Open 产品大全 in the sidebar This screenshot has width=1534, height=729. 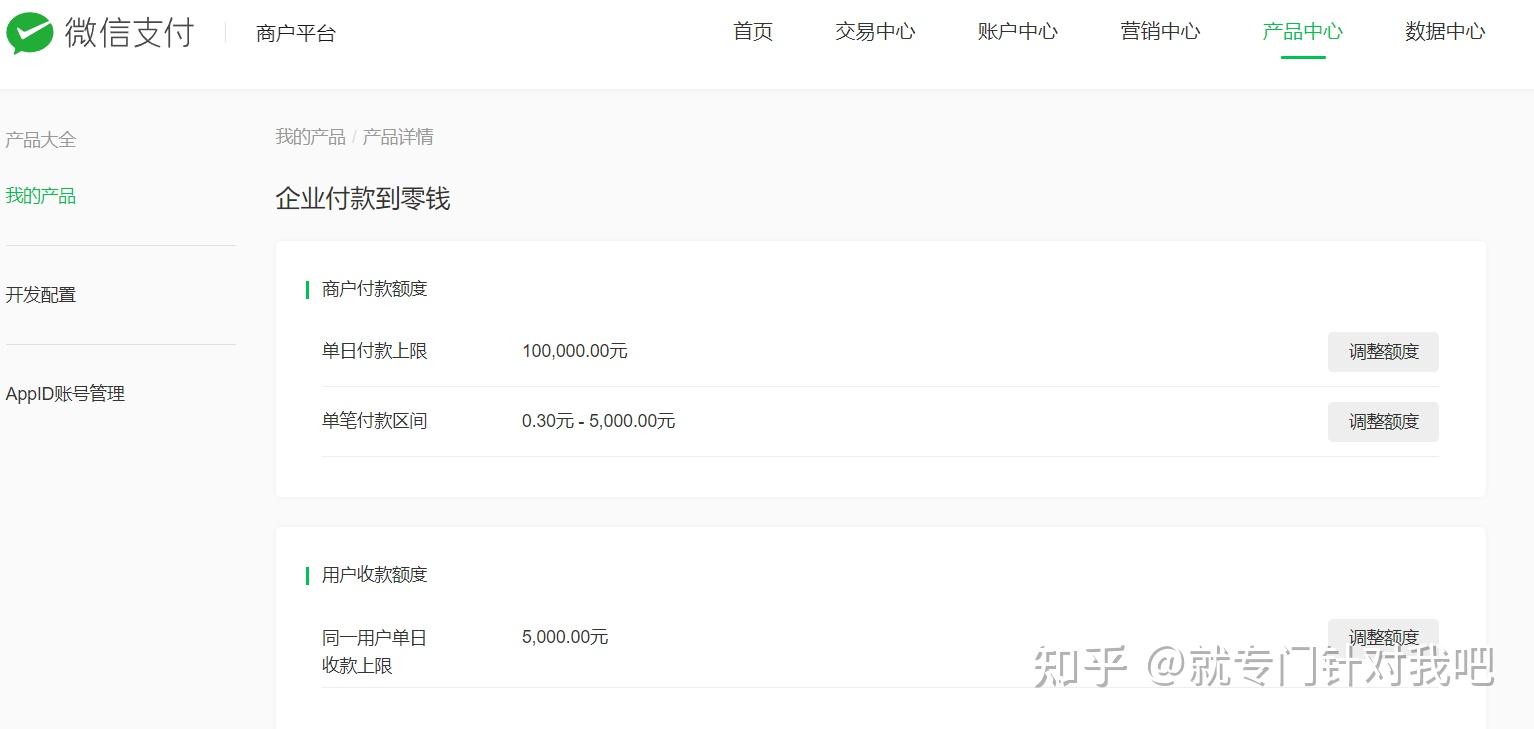click(41, 140)
